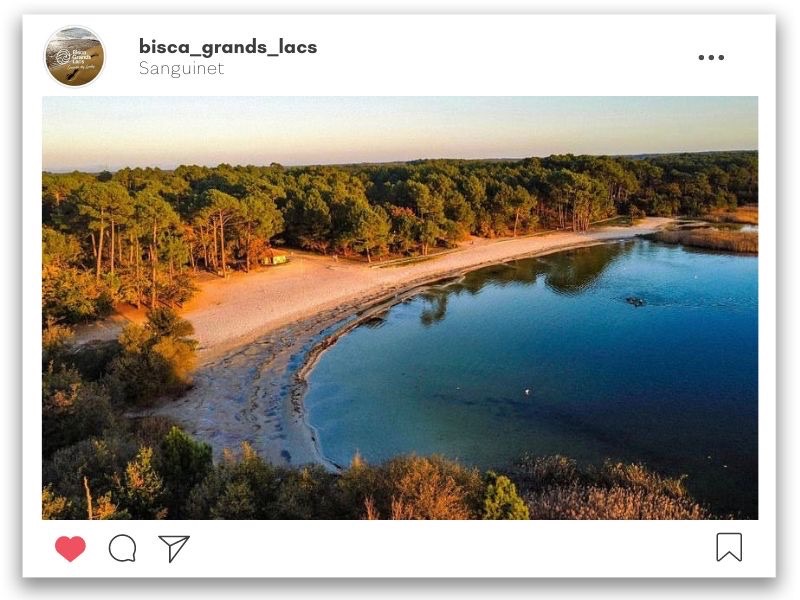Click the white bird on the lake
This screenshot has height=600, width=800.
point(527,392)
